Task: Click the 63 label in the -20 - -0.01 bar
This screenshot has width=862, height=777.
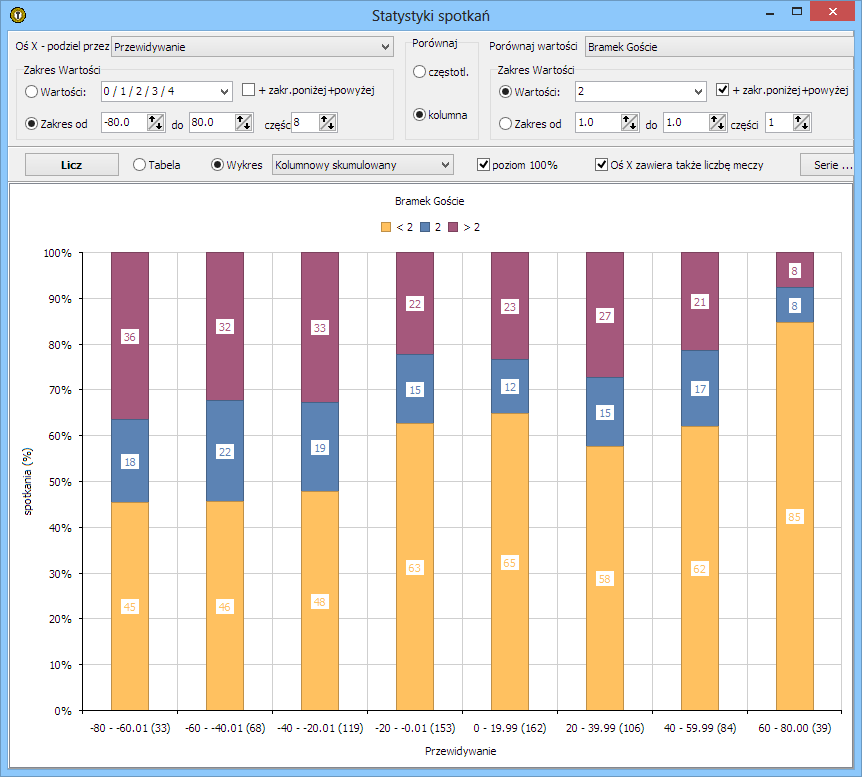Action: tap(415, 567)
